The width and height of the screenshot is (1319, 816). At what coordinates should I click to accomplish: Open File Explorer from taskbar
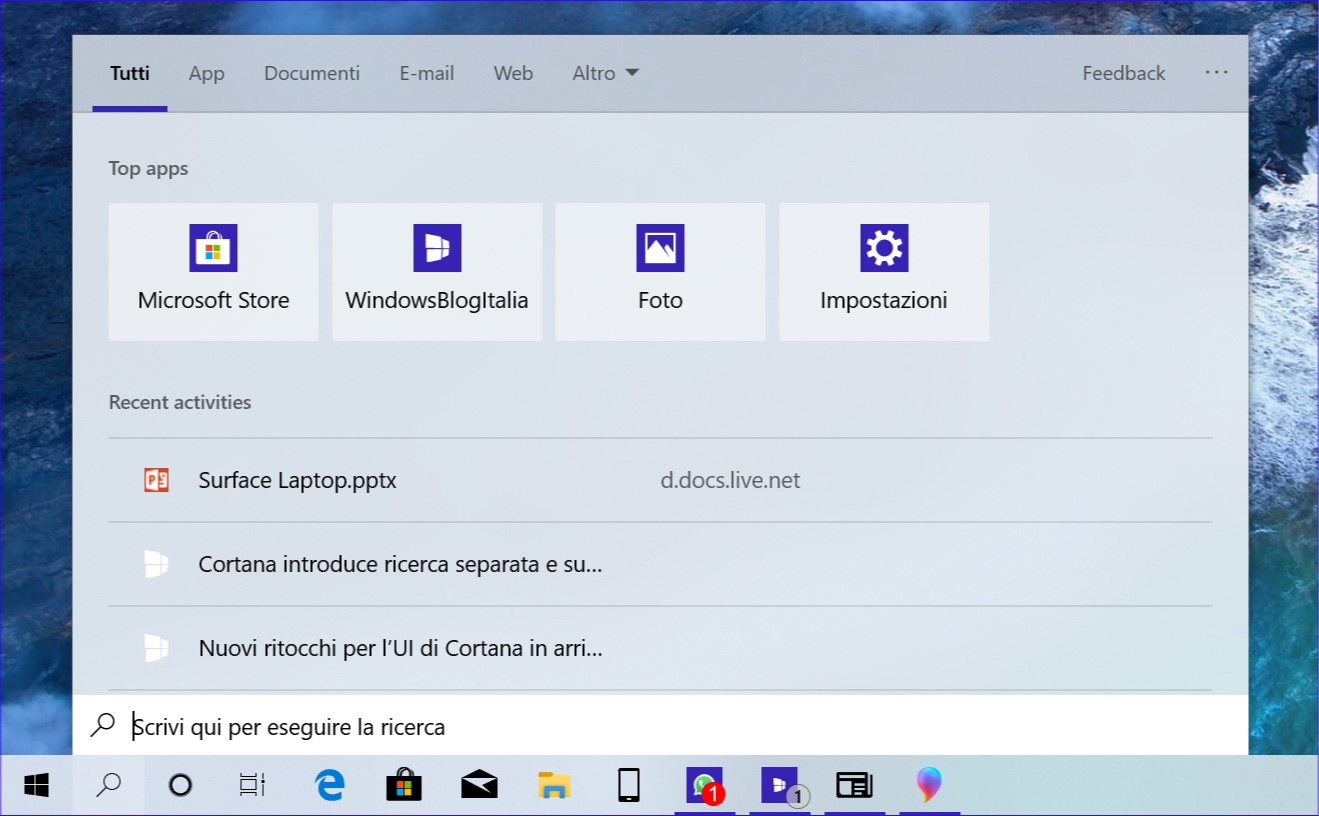(x=554, y=785)
